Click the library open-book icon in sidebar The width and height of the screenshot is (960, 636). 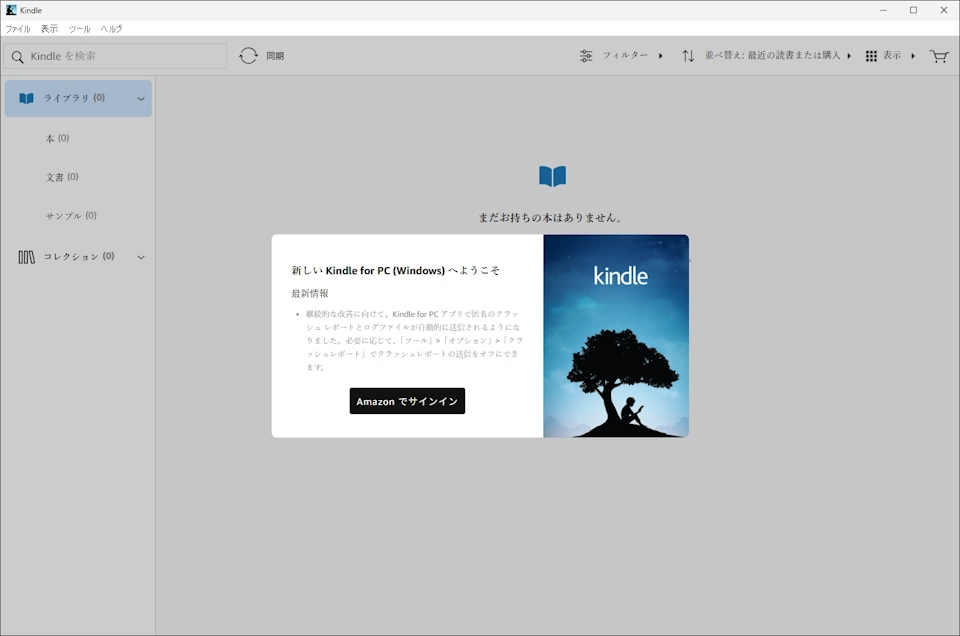(26, 98)
